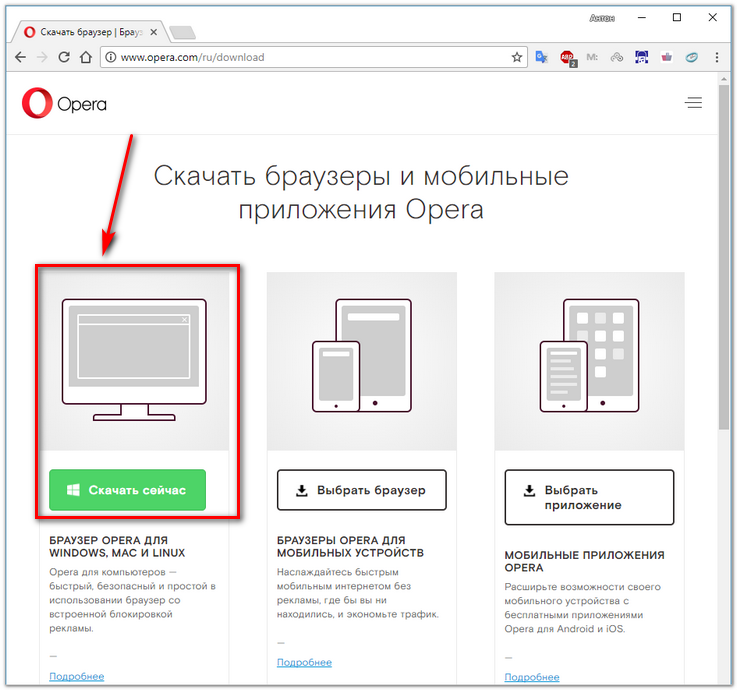This screenshot has width=737, height=690.
Task: Open Подробнее link under mobile apps
Action: tap(532, 677)
